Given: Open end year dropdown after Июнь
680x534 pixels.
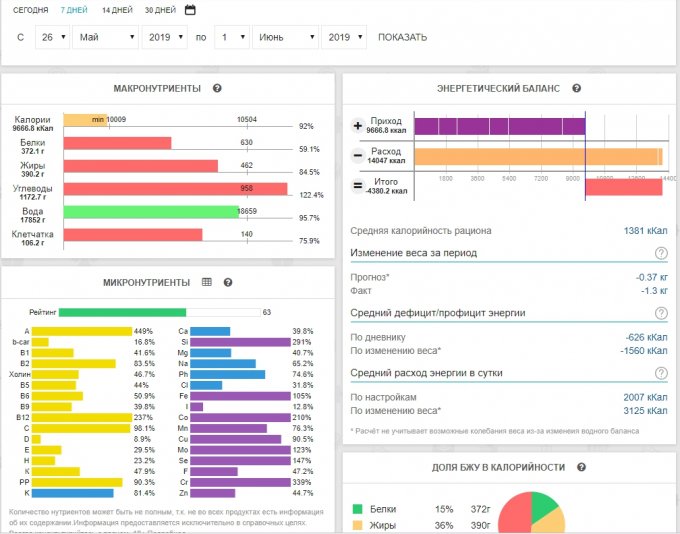Looking at the screenshot, I should (345, 37).
